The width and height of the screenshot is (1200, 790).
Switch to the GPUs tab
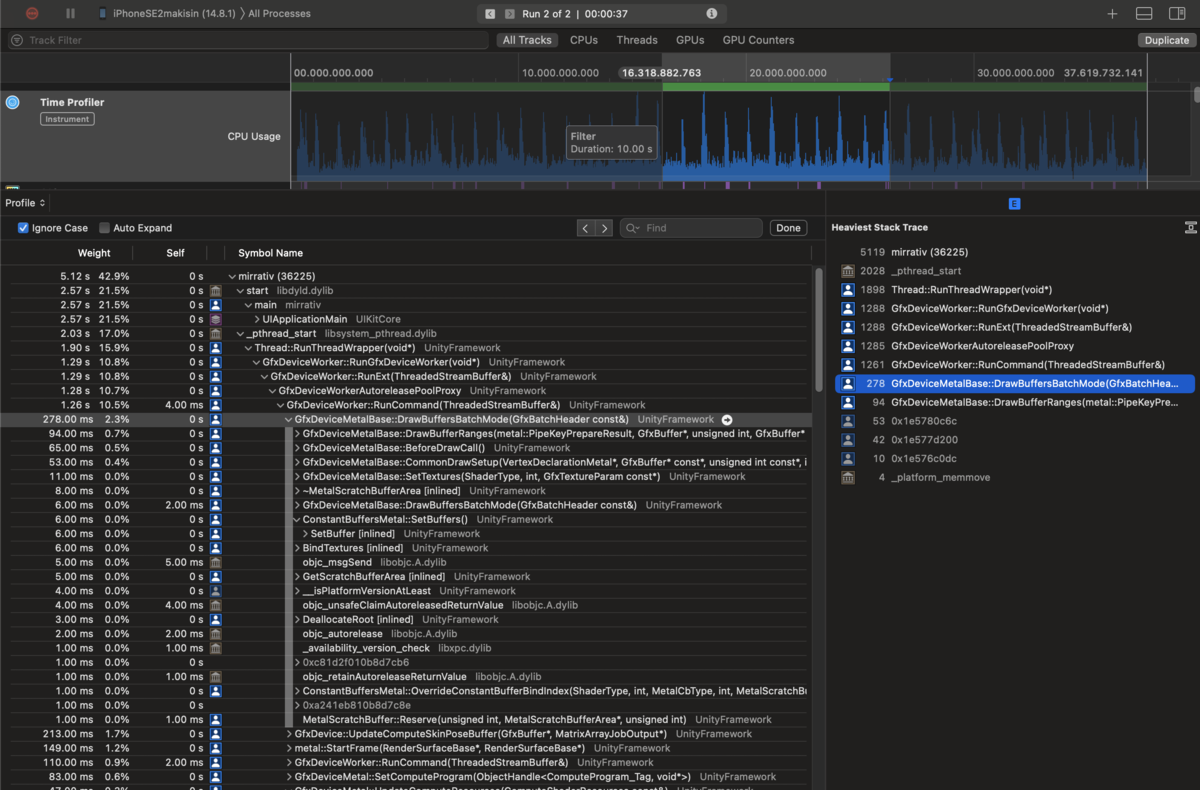(x=690, y=40)
